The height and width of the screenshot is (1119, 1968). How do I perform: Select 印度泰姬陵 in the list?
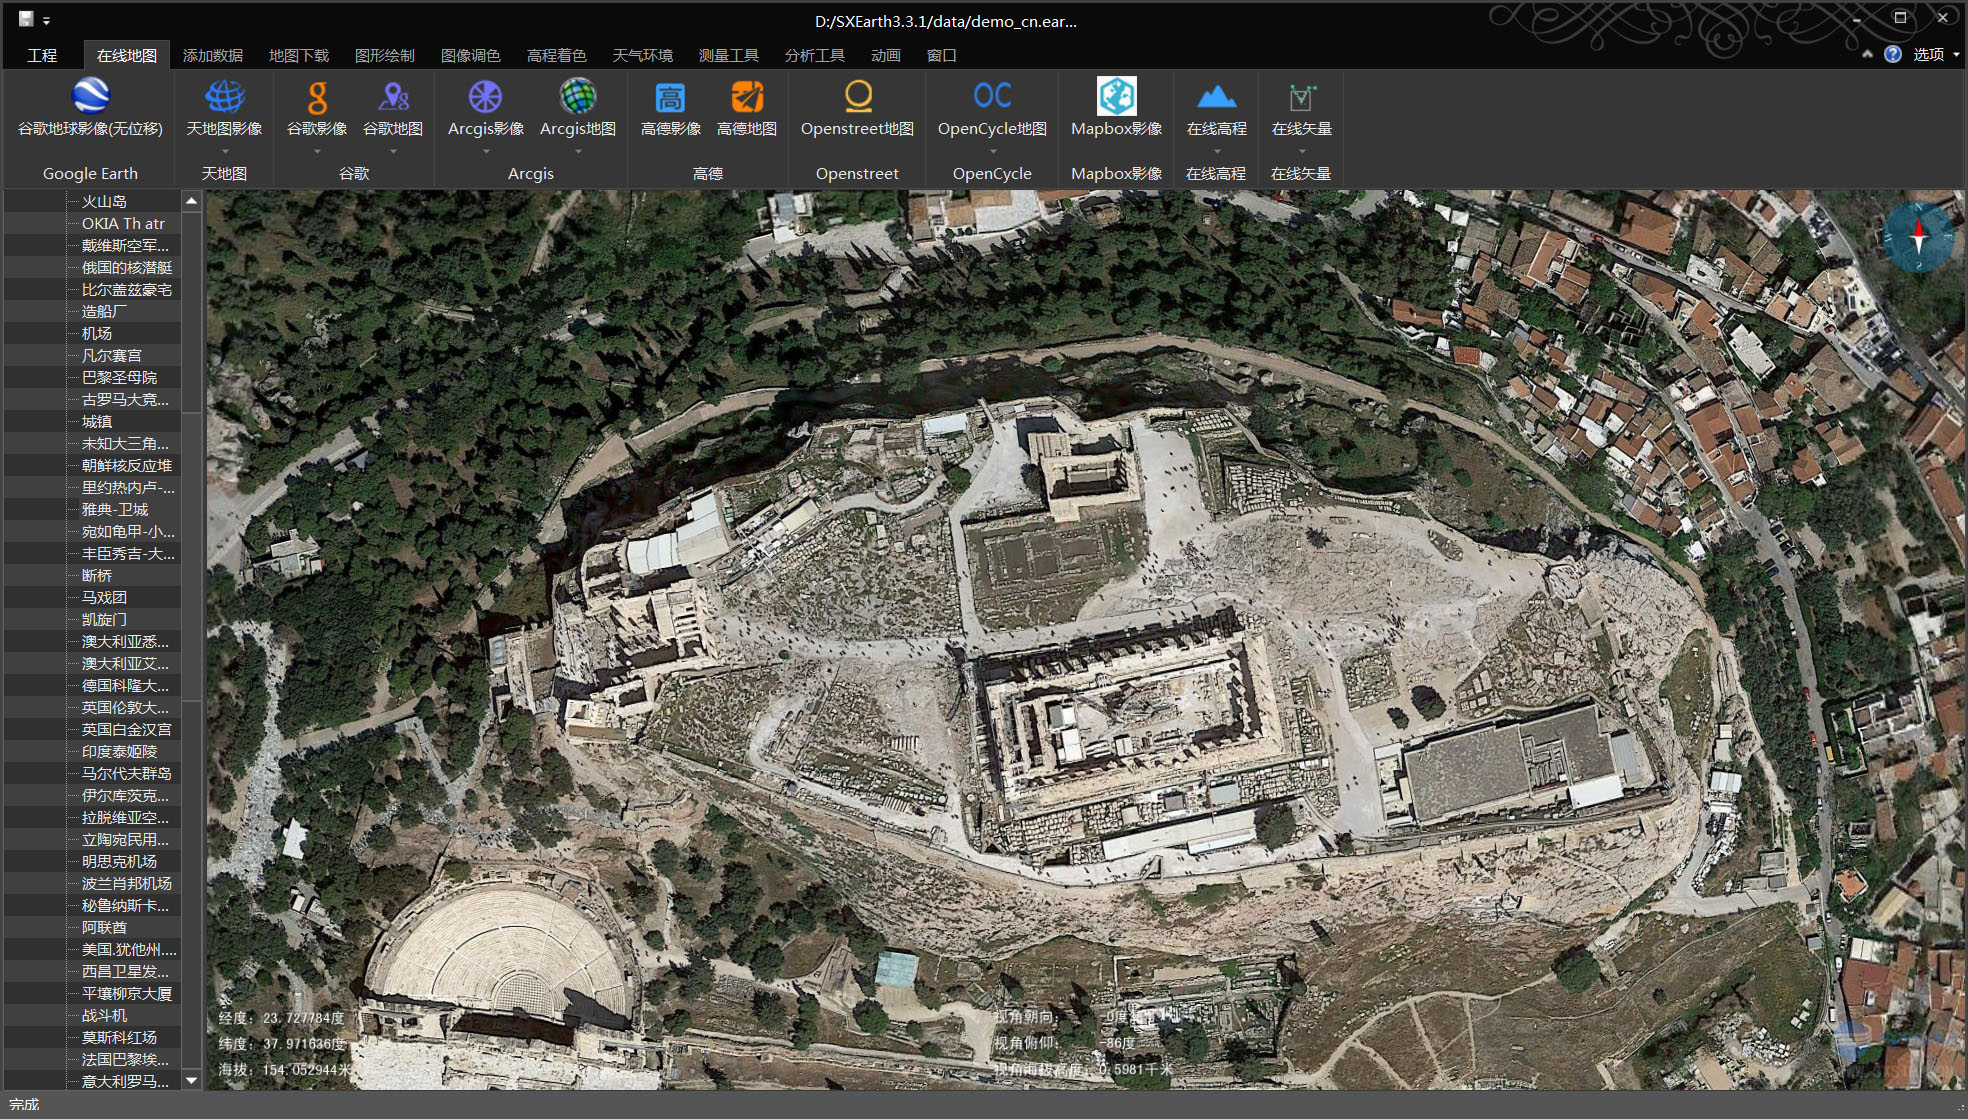coord(119,751)
